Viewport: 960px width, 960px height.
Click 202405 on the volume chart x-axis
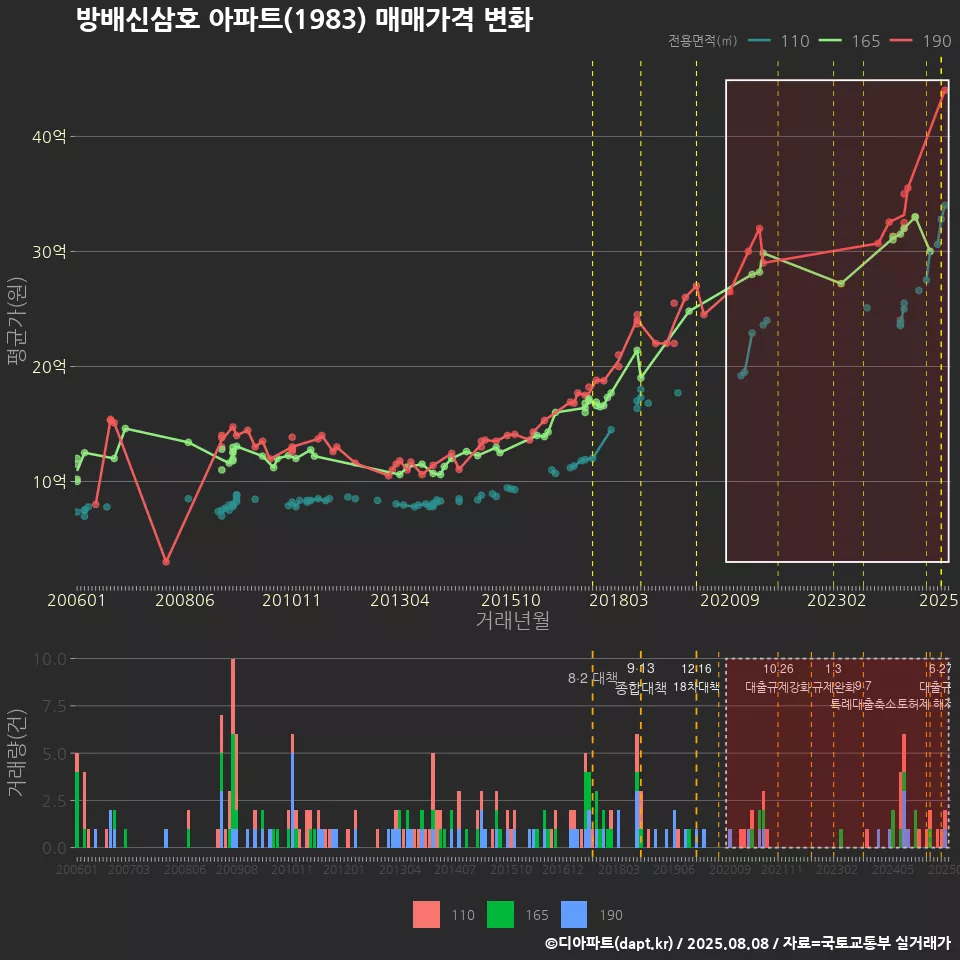tap(893, 869)
